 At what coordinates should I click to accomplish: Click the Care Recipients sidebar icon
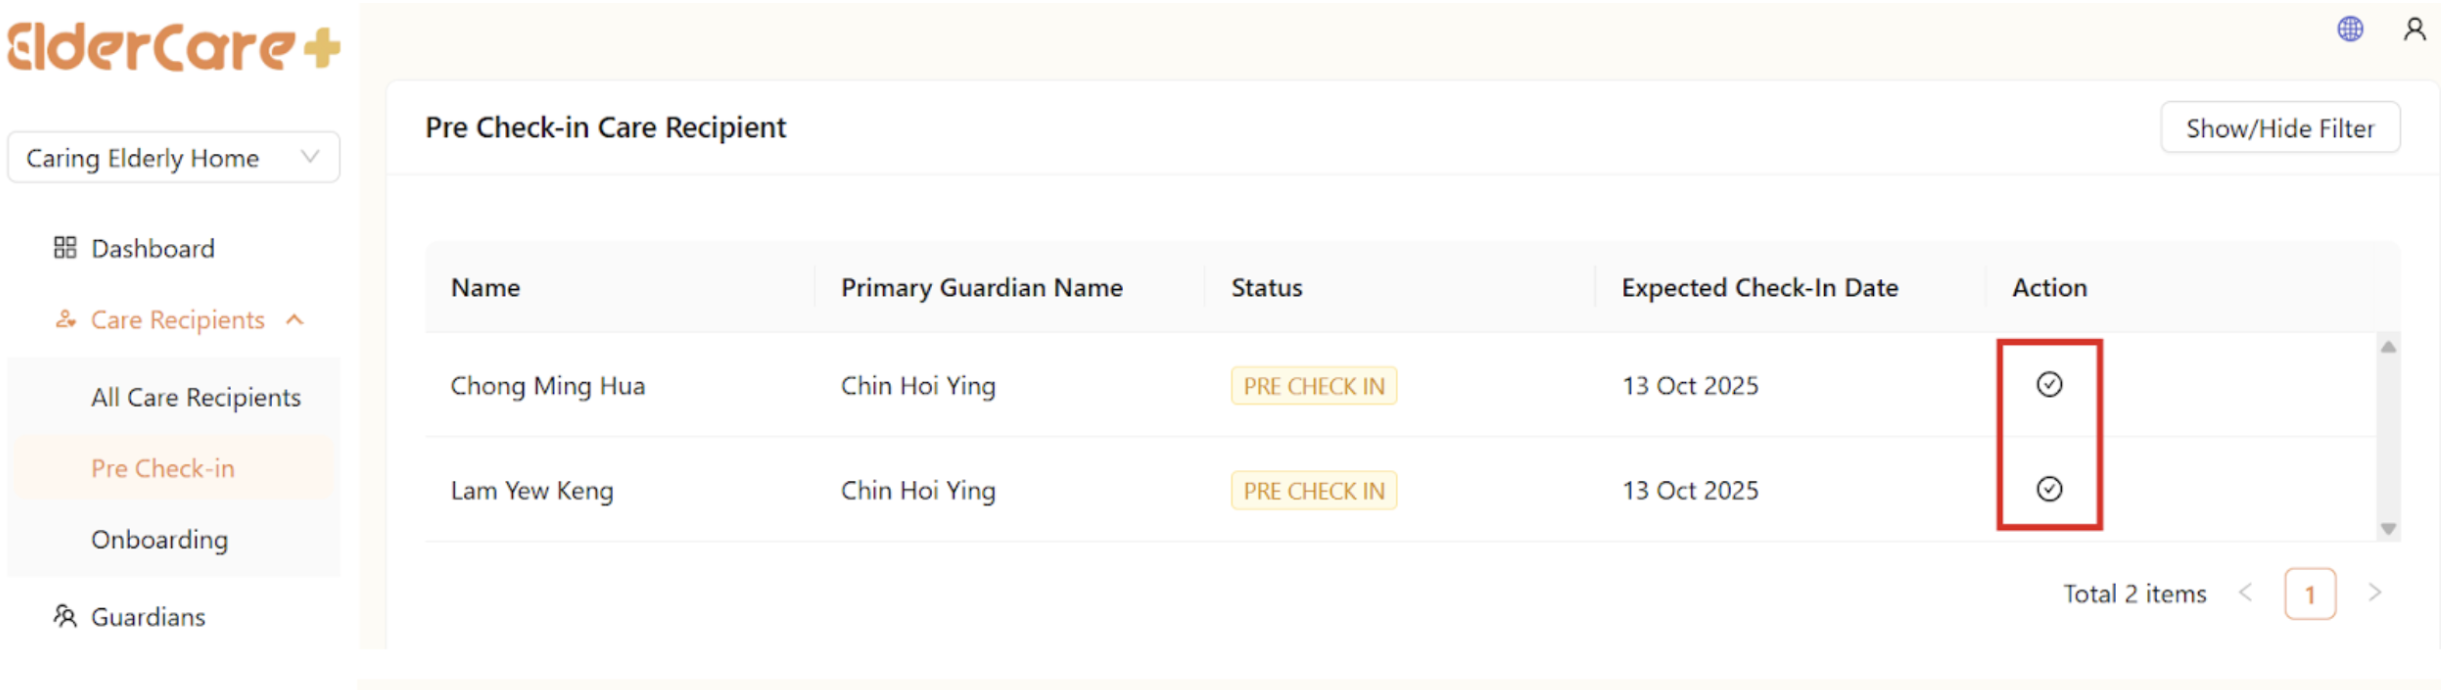[x=66, y=320]
